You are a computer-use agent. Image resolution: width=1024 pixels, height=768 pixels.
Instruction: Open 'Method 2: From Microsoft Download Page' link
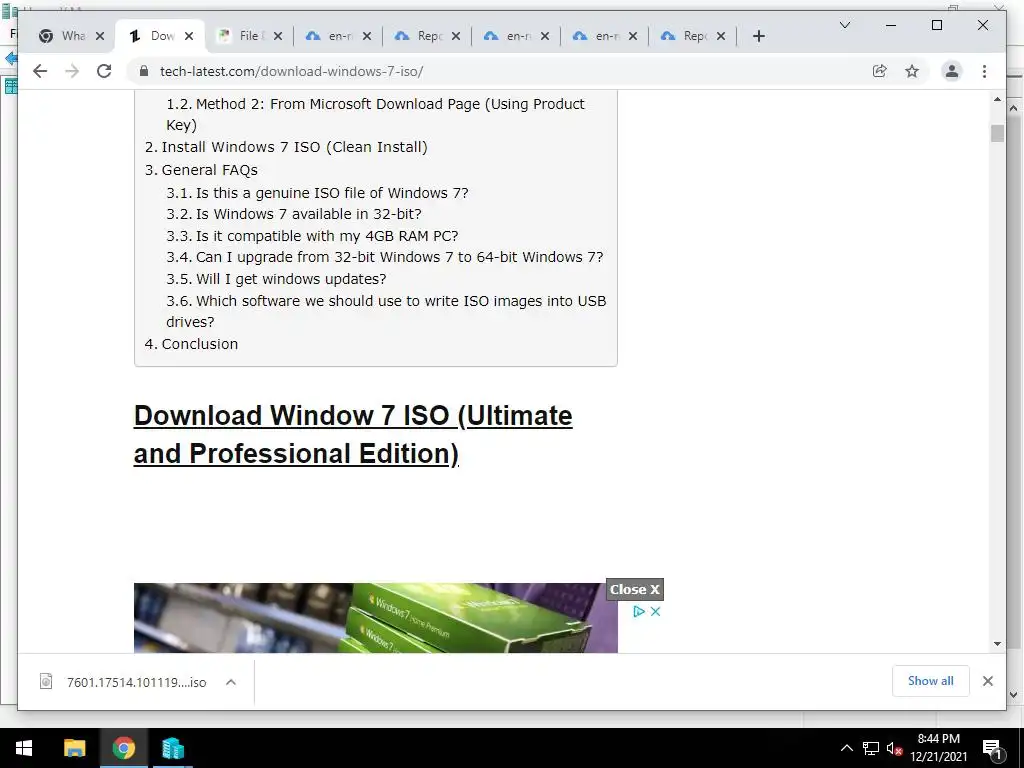click(x=376, y=114)
